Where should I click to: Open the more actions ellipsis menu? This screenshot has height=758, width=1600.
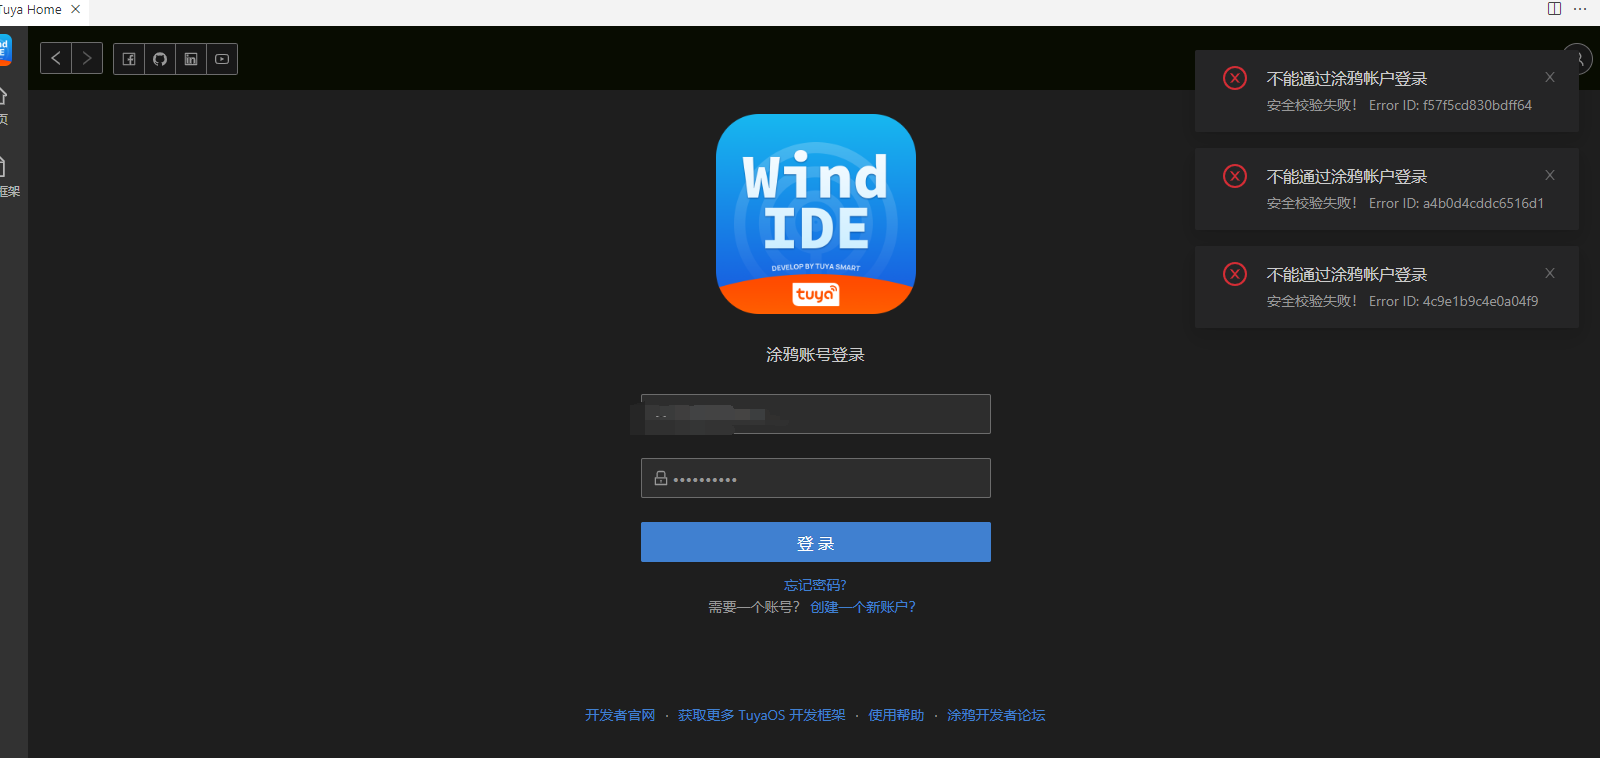point(1580,9)
